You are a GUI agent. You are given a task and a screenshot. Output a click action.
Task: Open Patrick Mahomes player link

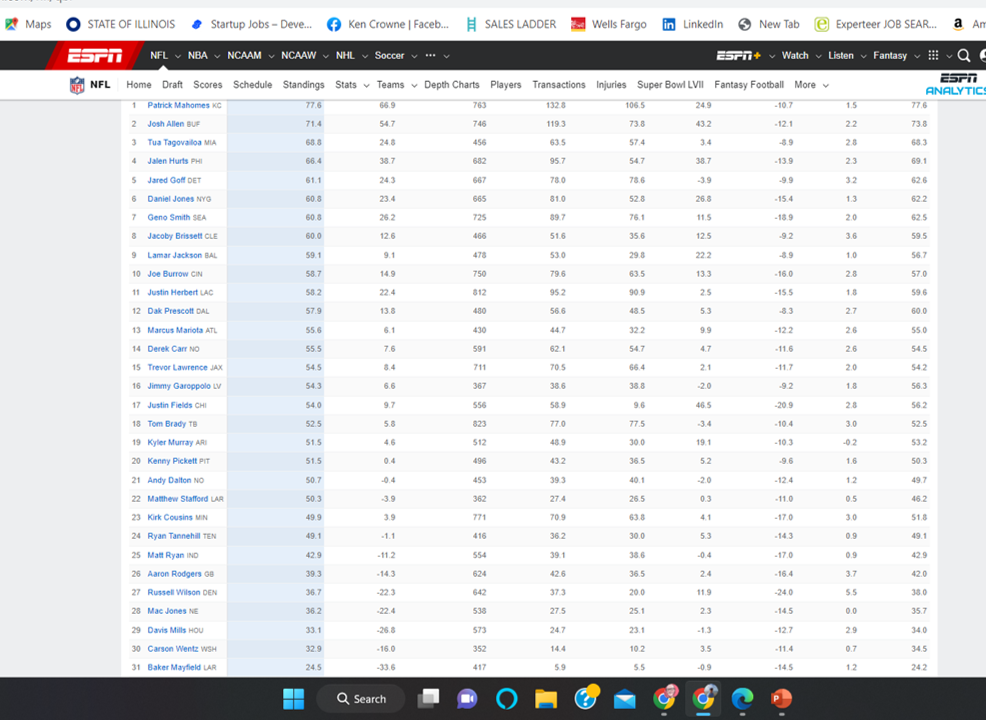click(x=179, y=106)
